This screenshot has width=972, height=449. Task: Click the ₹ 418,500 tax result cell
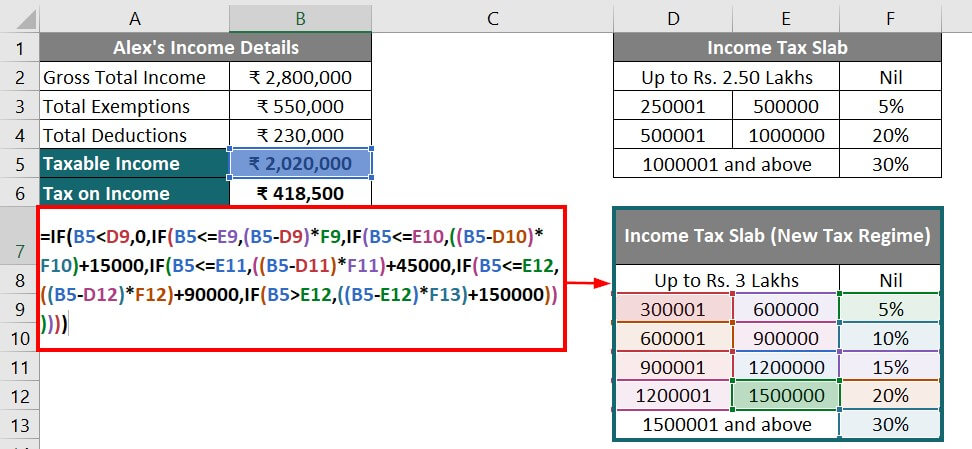301,193
